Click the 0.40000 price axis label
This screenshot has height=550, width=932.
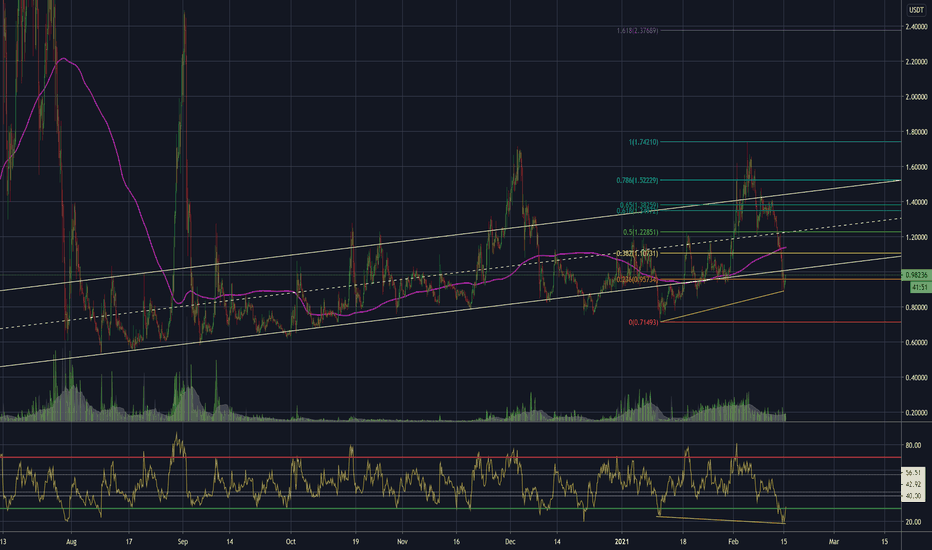[916, 378]
